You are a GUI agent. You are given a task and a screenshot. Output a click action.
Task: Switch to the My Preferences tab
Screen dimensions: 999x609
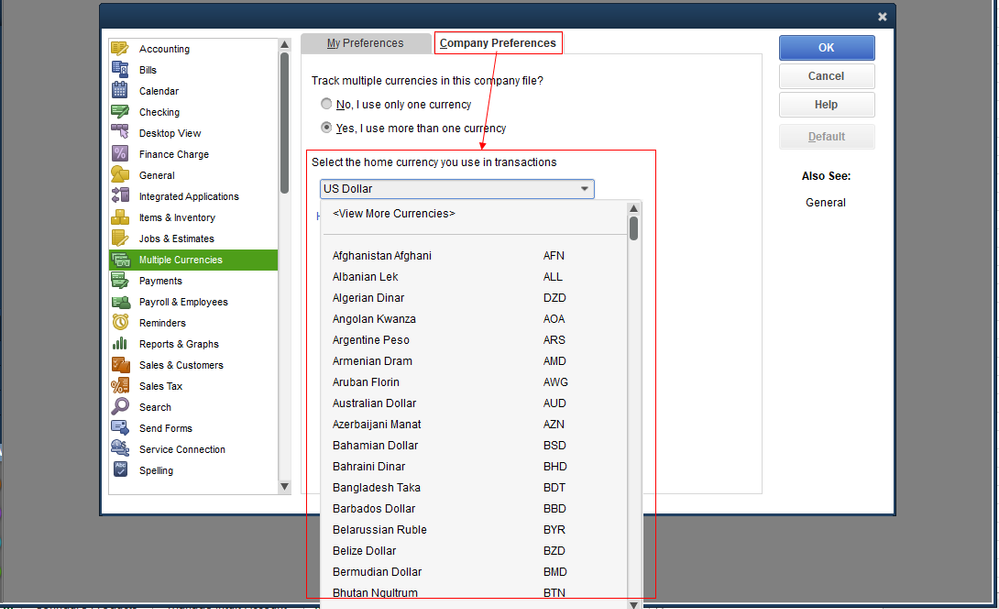(x=365, y=43)
